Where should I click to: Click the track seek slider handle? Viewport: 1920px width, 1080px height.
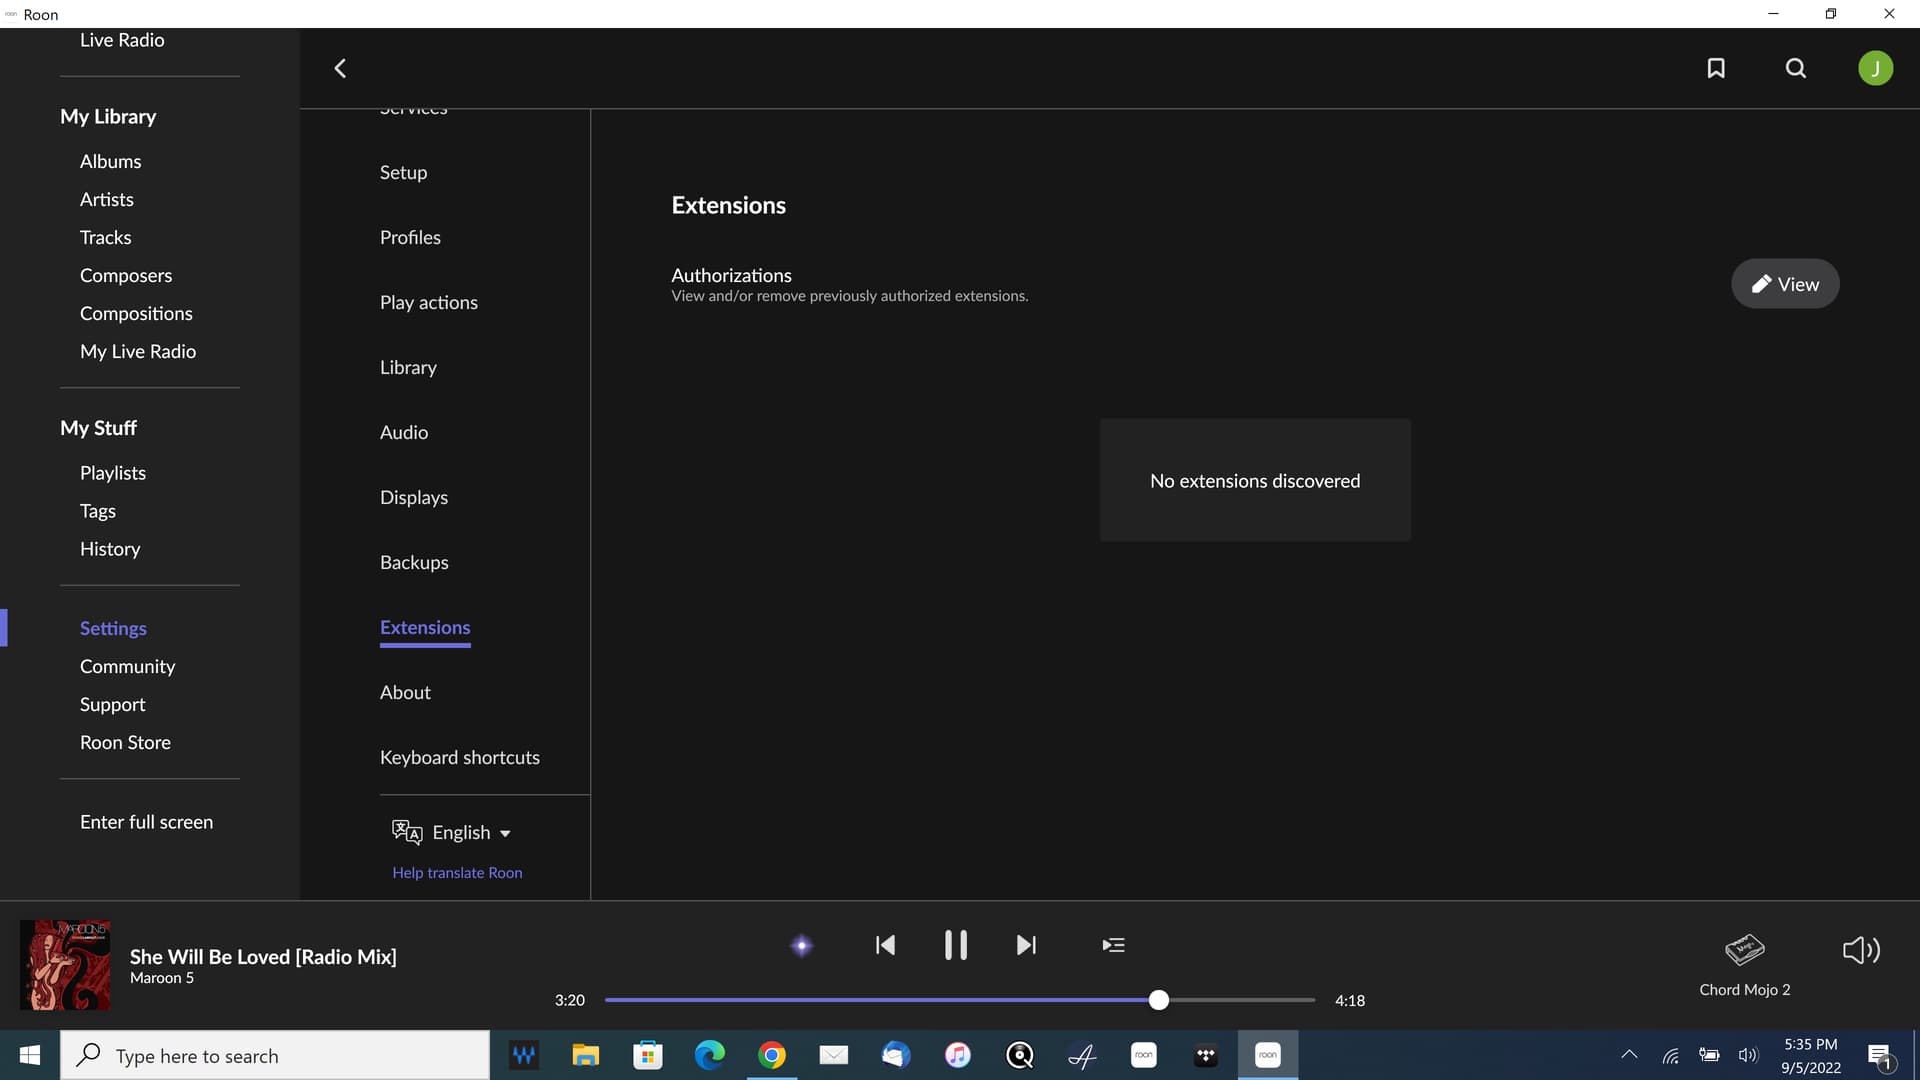tap(1158, 999)
